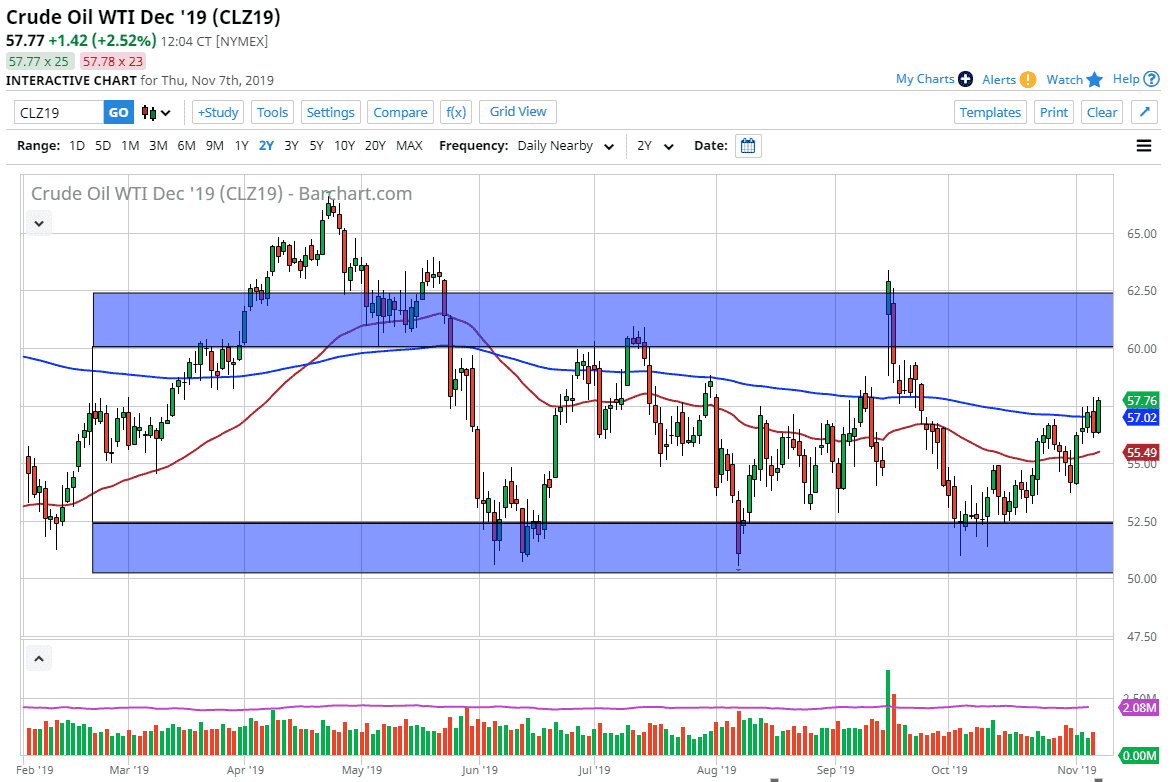The width and height of the screenshot is (1176, 782).
Task: Collapse the price chart panel chevron
Action: [38, 222]
